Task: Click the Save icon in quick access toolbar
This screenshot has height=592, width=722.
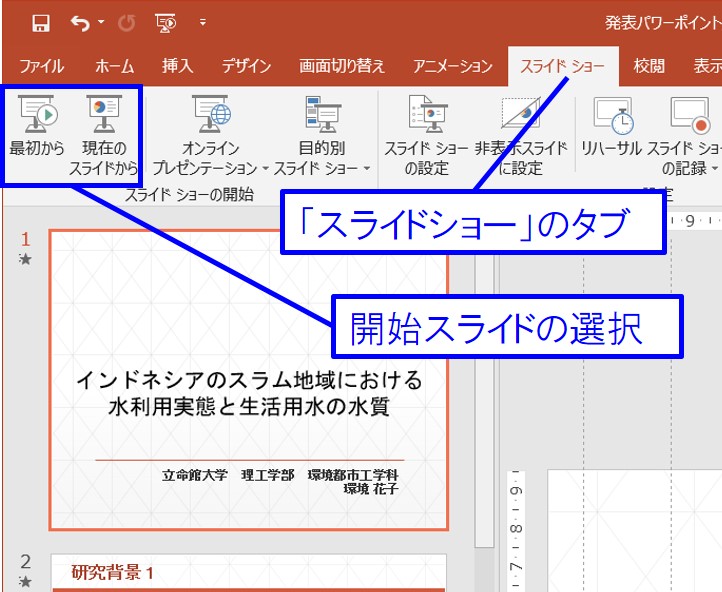Action: pyautogui.click(x=41, y=22)
